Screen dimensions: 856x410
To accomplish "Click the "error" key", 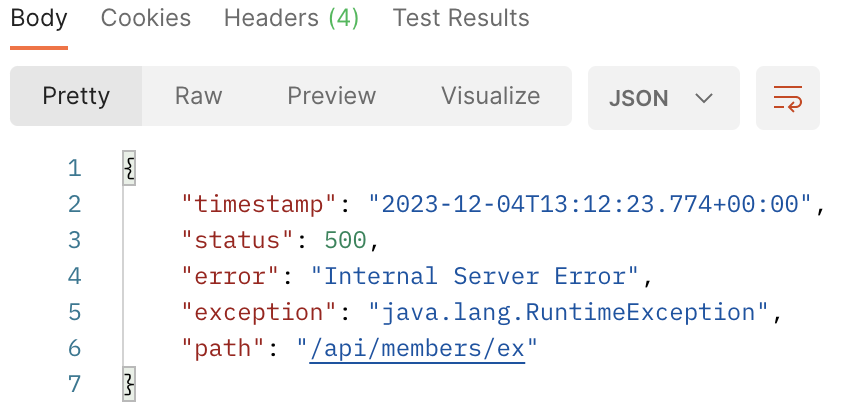I will pos(231,276).
